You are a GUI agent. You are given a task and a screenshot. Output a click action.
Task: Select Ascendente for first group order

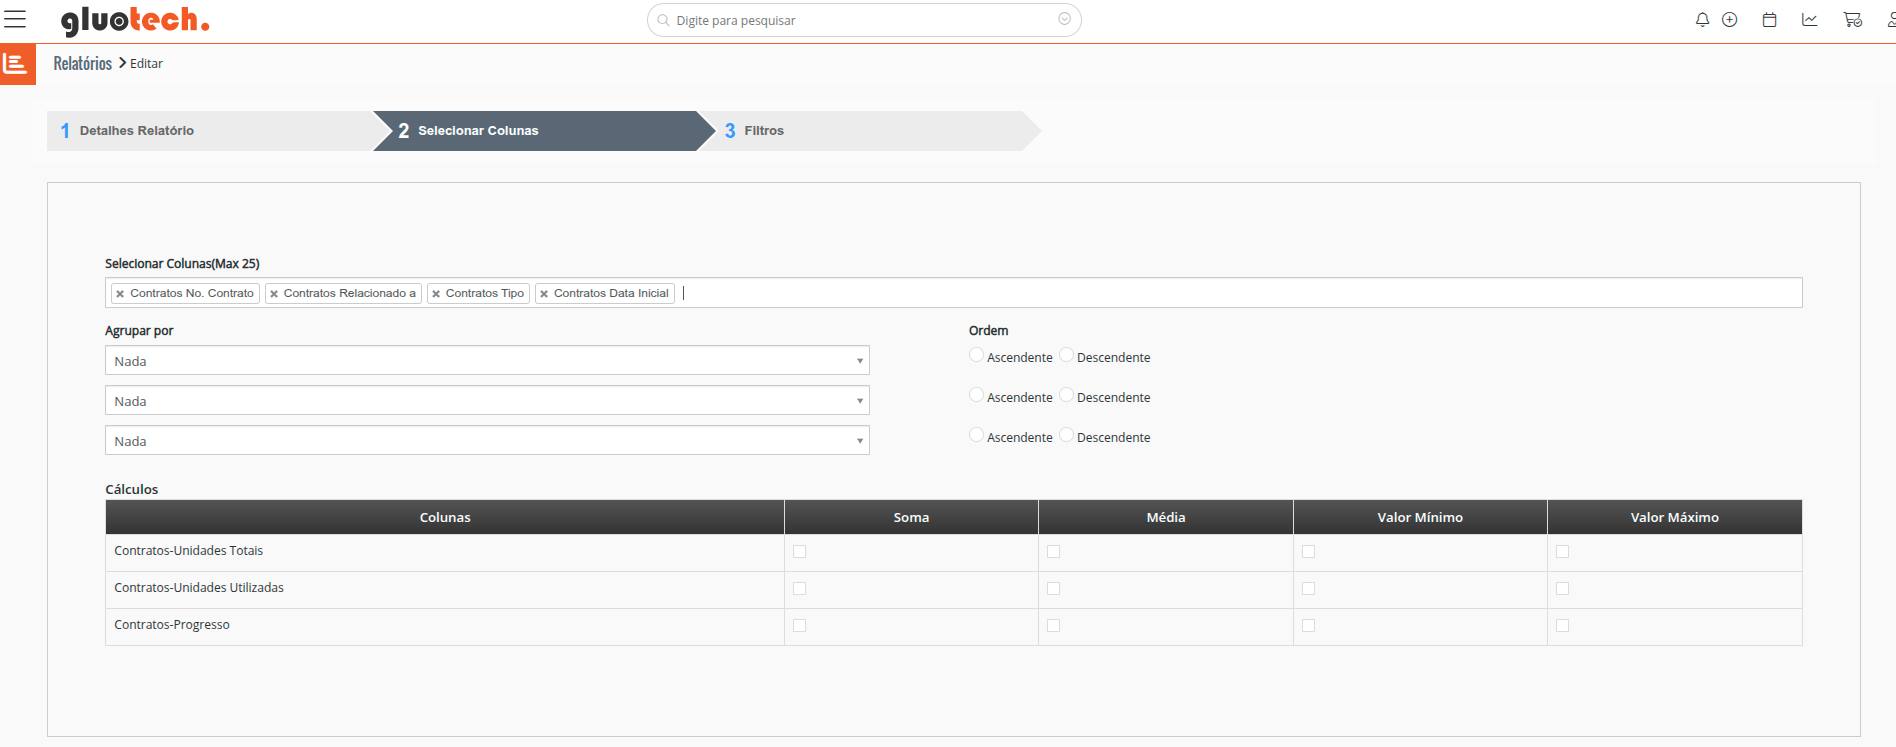pos(976,355)
